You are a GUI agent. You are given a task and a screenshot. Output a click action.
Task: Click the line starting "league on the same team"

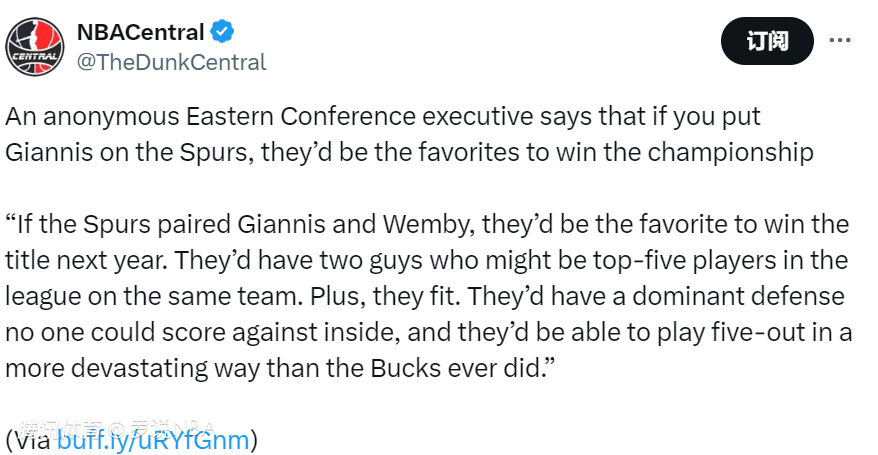(x=425, y=296)
